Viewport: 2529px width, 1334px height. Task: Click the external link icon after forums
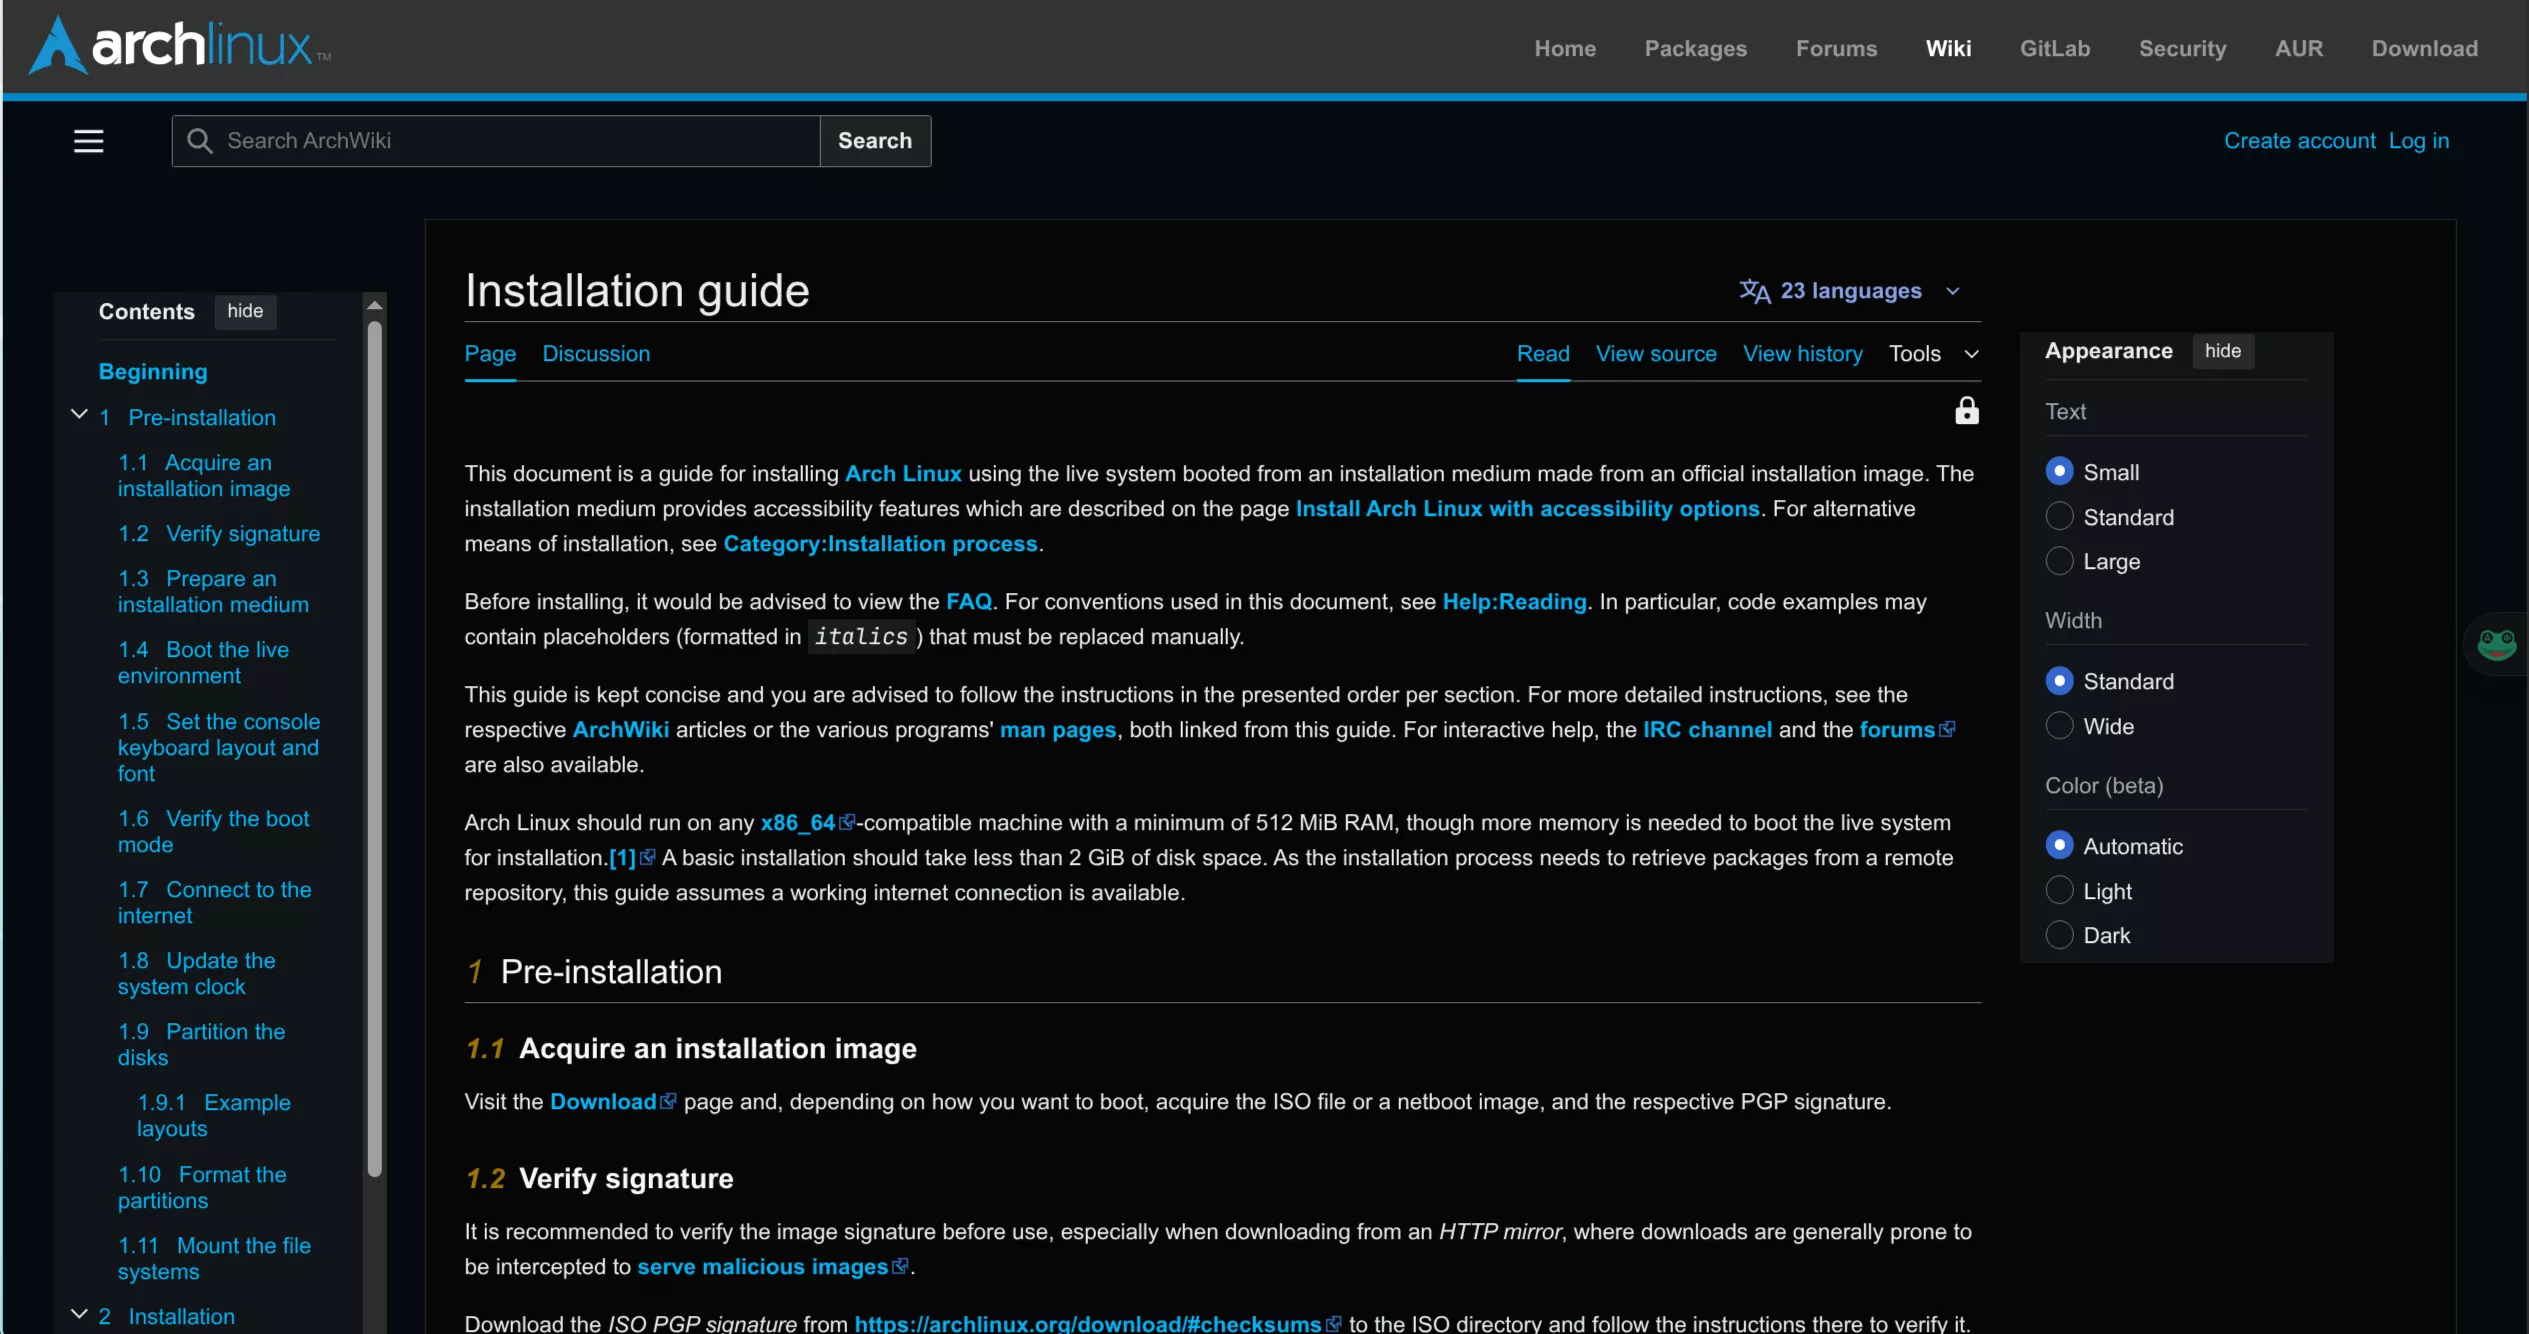[1947, 730]
